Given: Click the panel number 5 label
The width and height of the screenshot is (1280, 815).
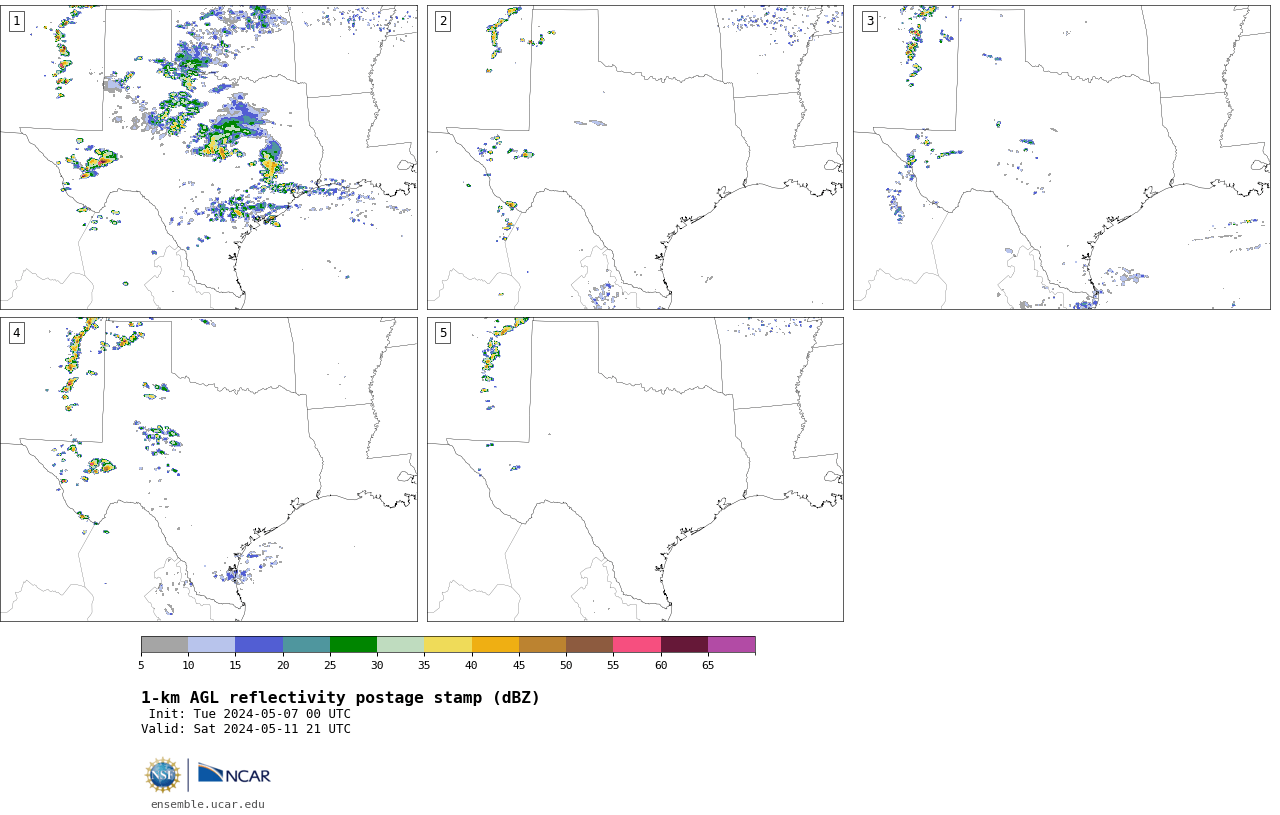Looking at the screenshot, I should click(443, 333).
